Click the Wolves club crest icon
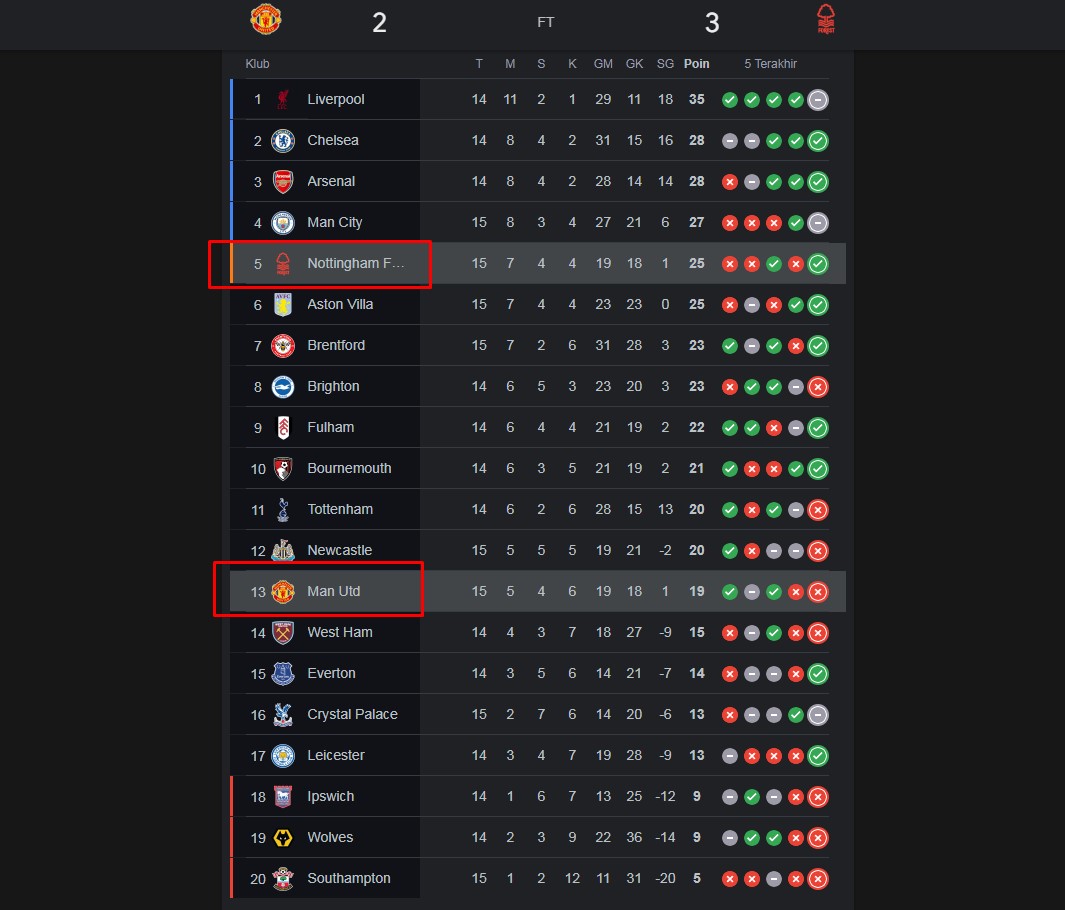The image size is (1065, 910). click(x=283, y=837)
